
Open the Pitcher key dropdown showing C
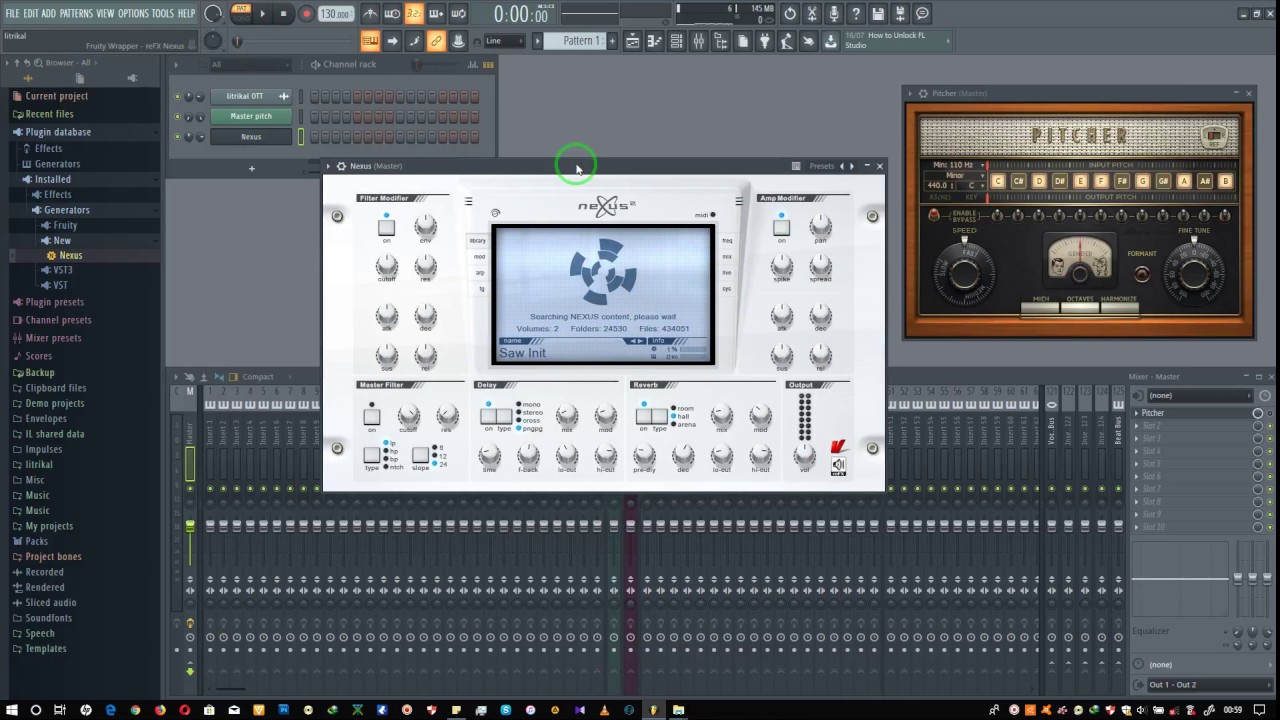pos(970,186)
